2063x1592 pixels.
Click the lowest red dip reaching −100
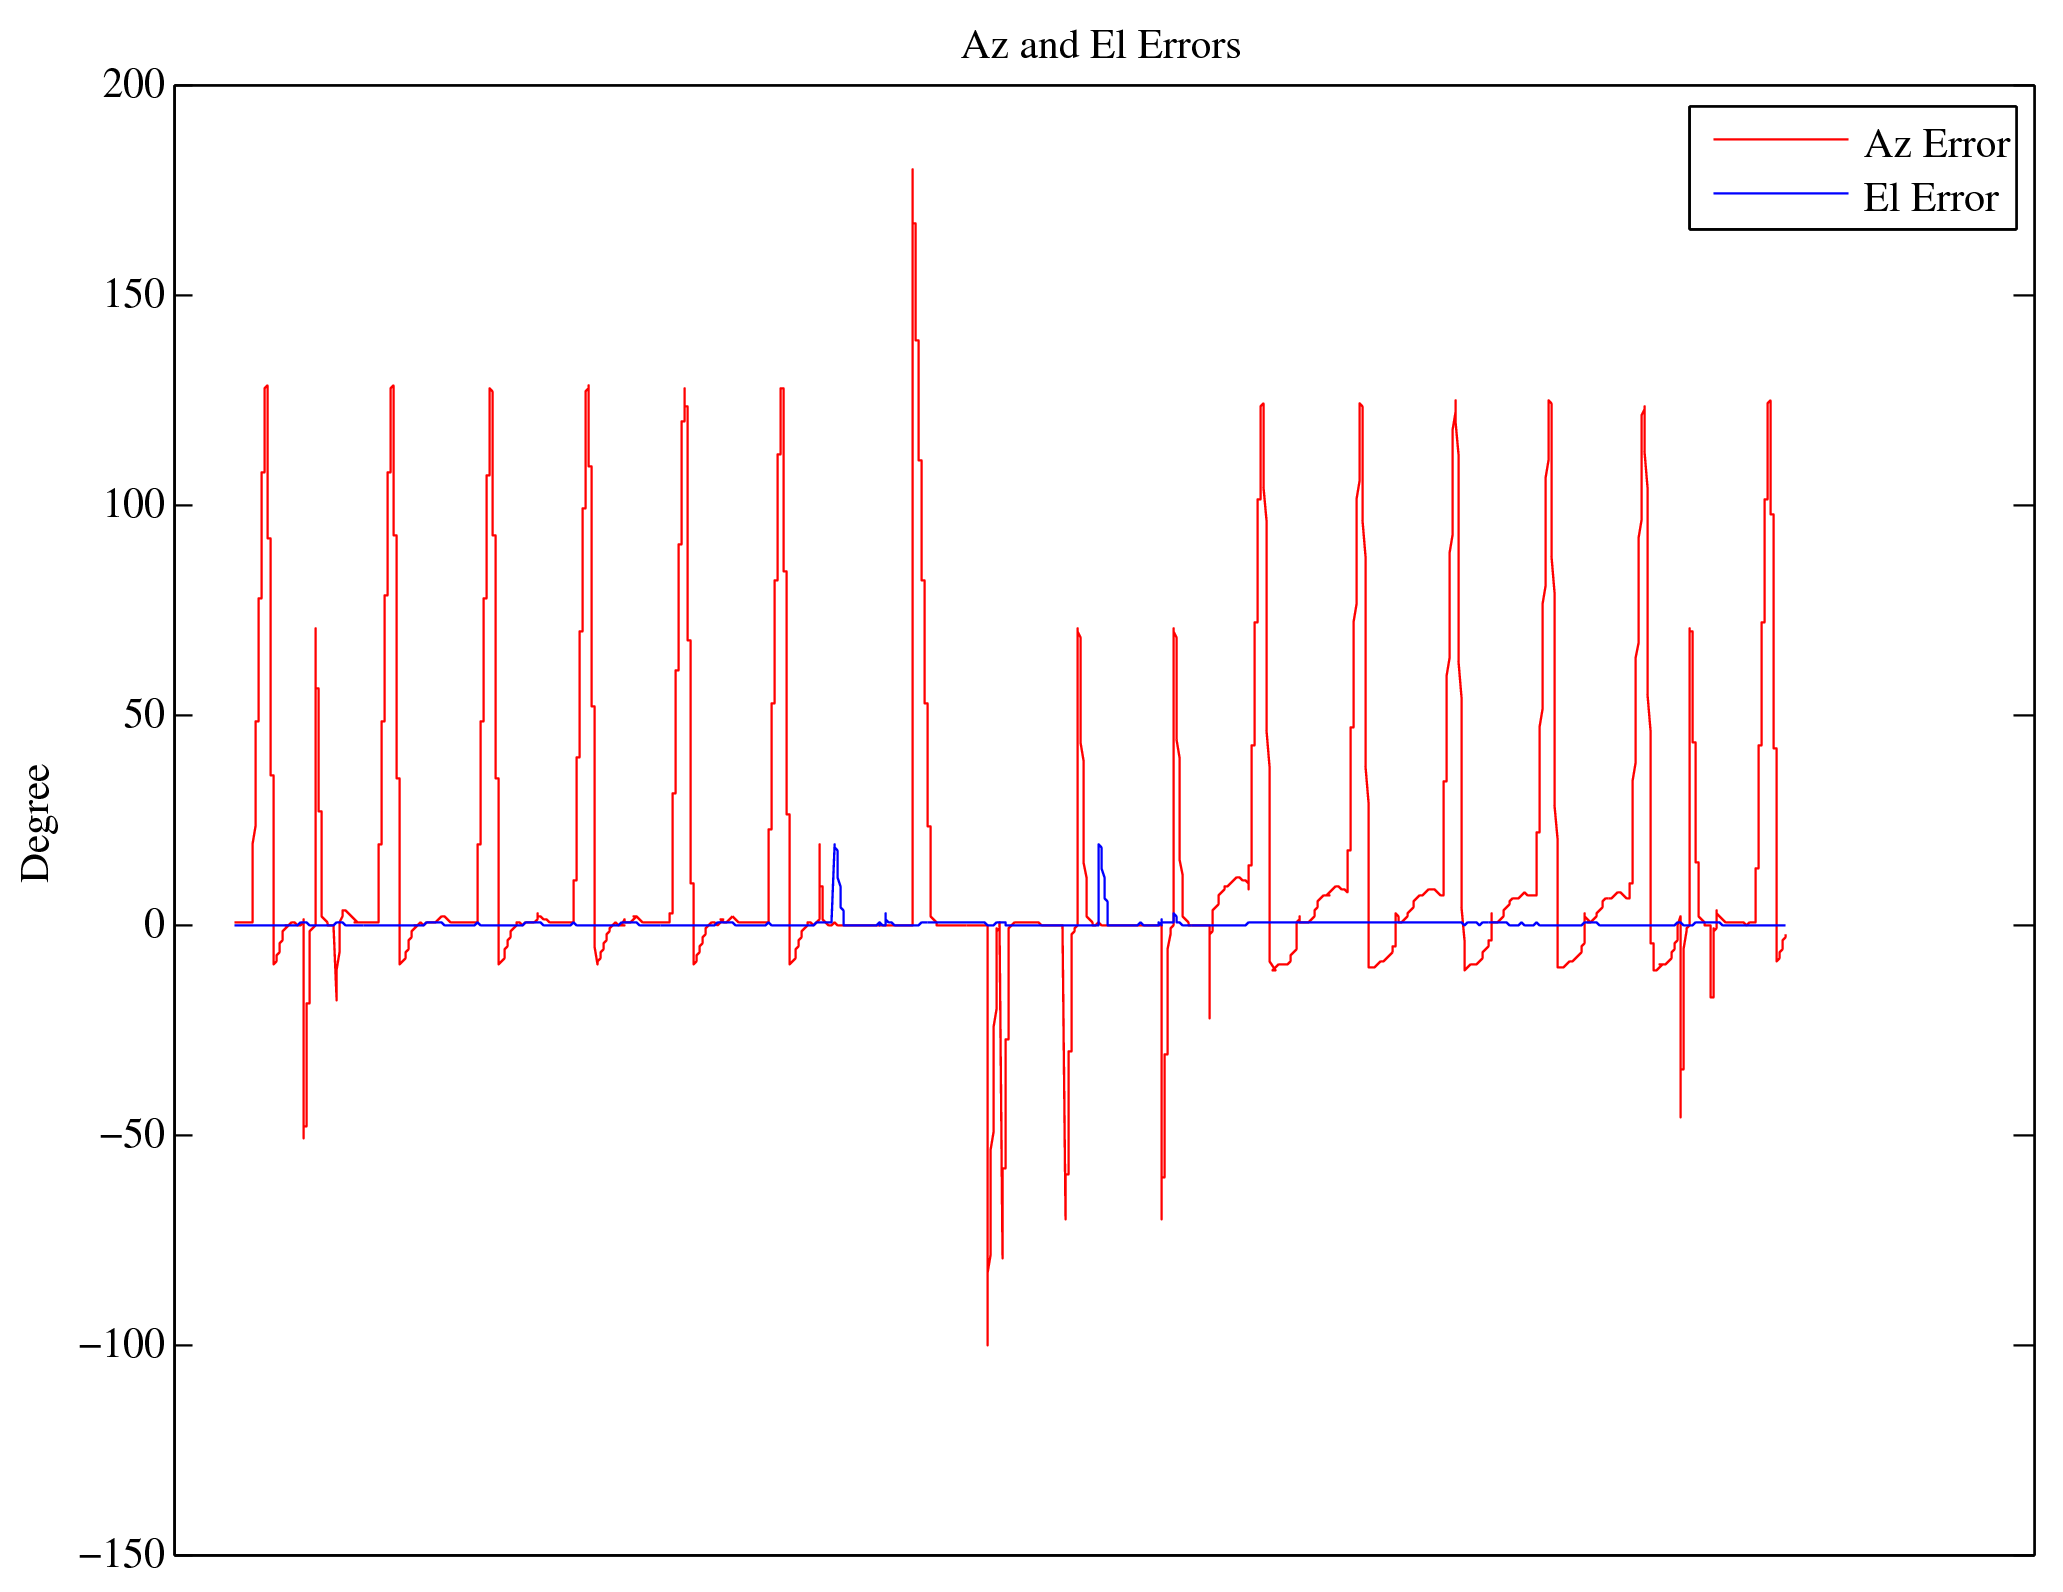(987, 1340)
